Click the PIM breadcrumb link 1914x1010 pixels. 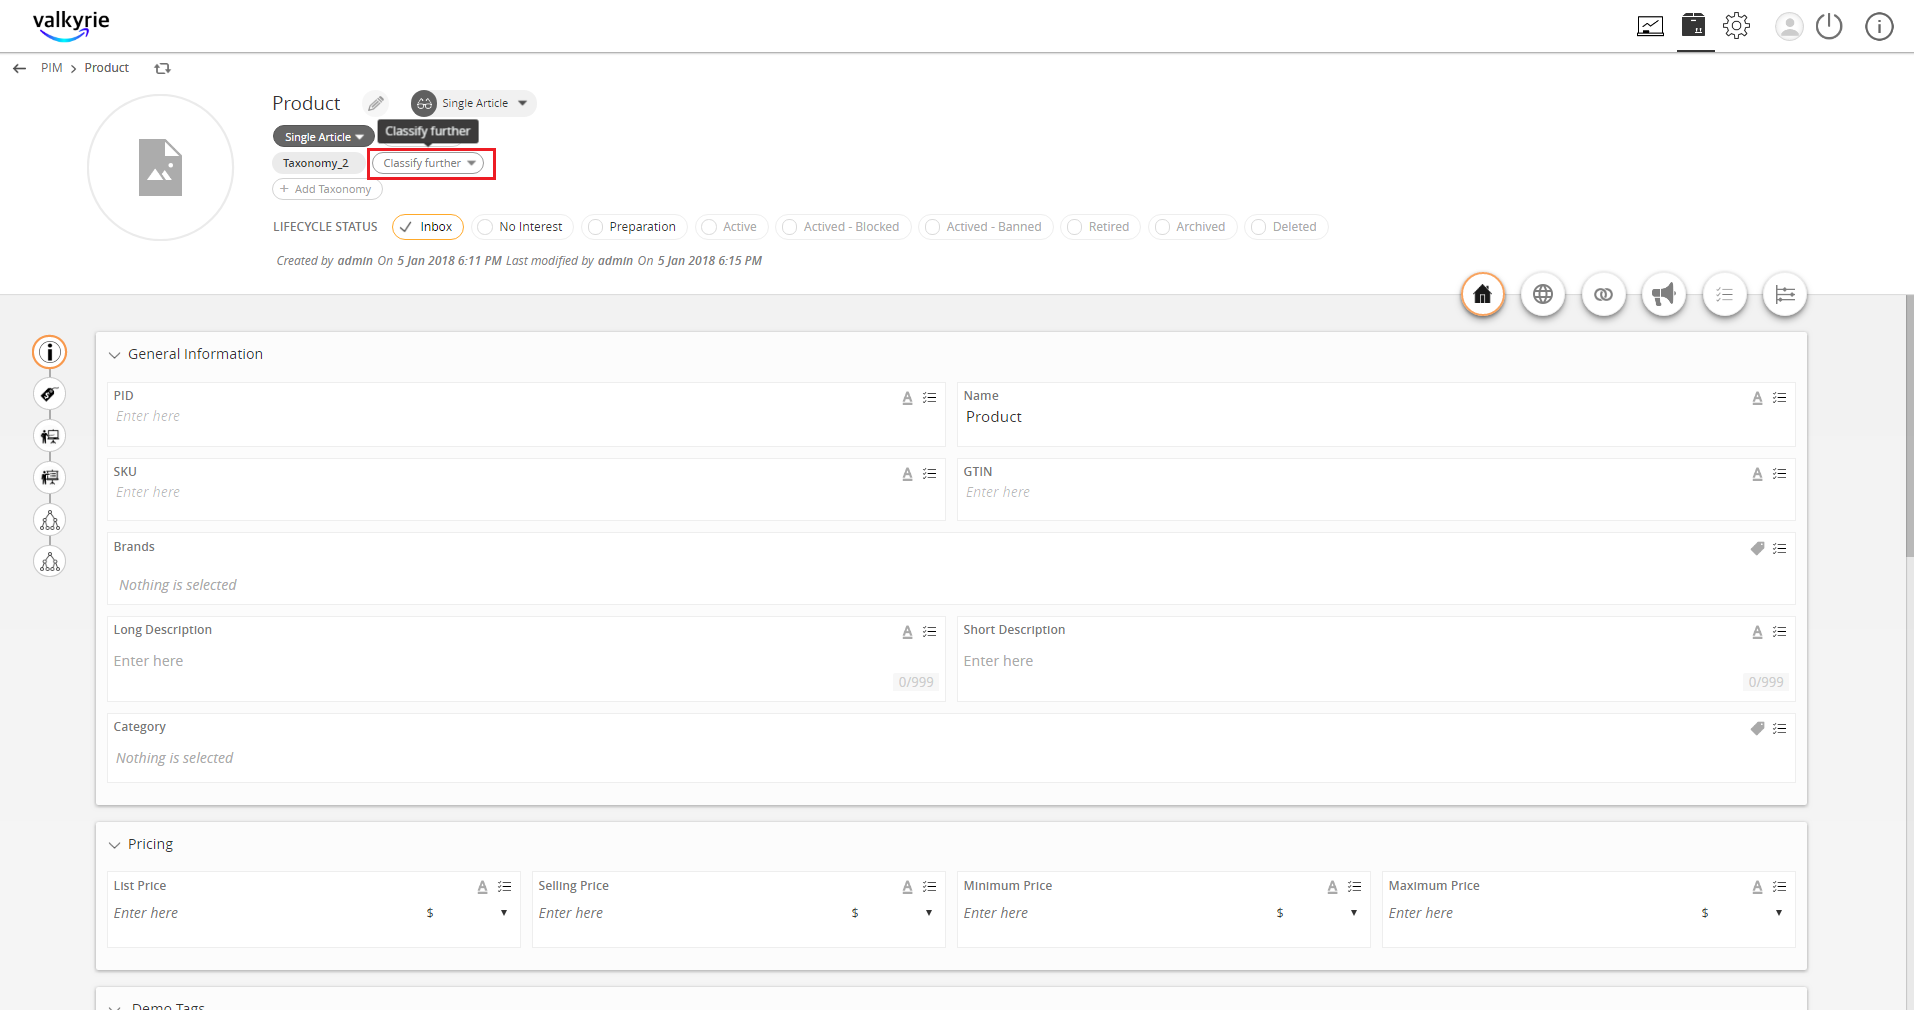pyautogui.click(x=51, y=68)
